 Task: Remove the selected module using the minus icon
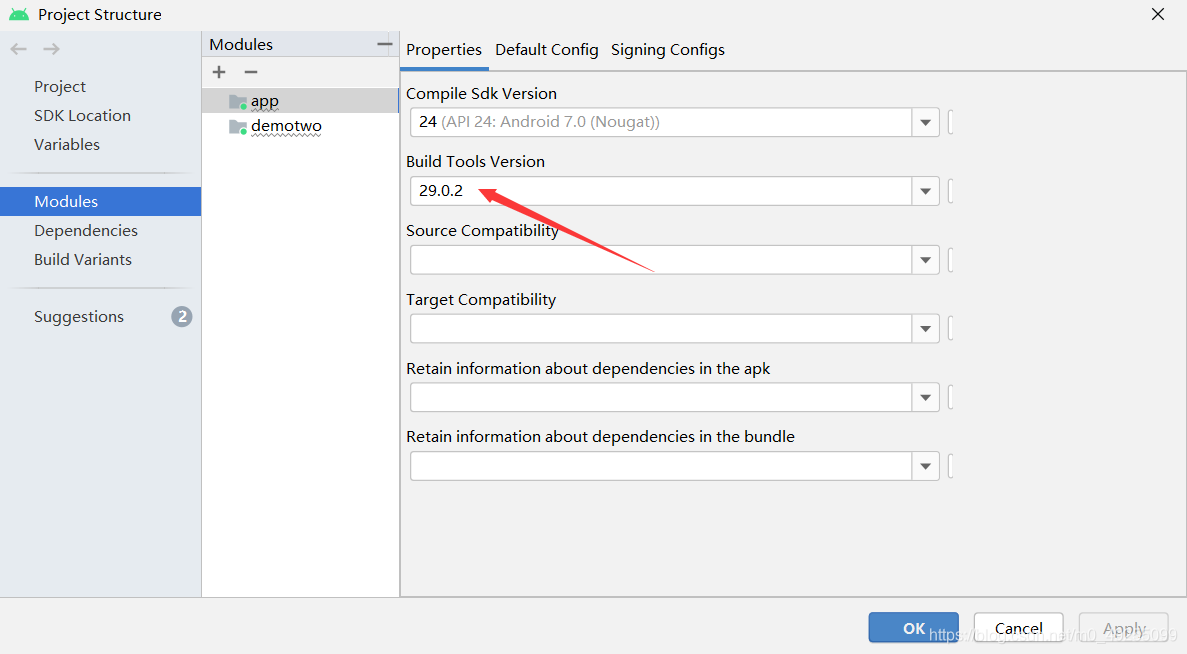click(x=250, y=71)
